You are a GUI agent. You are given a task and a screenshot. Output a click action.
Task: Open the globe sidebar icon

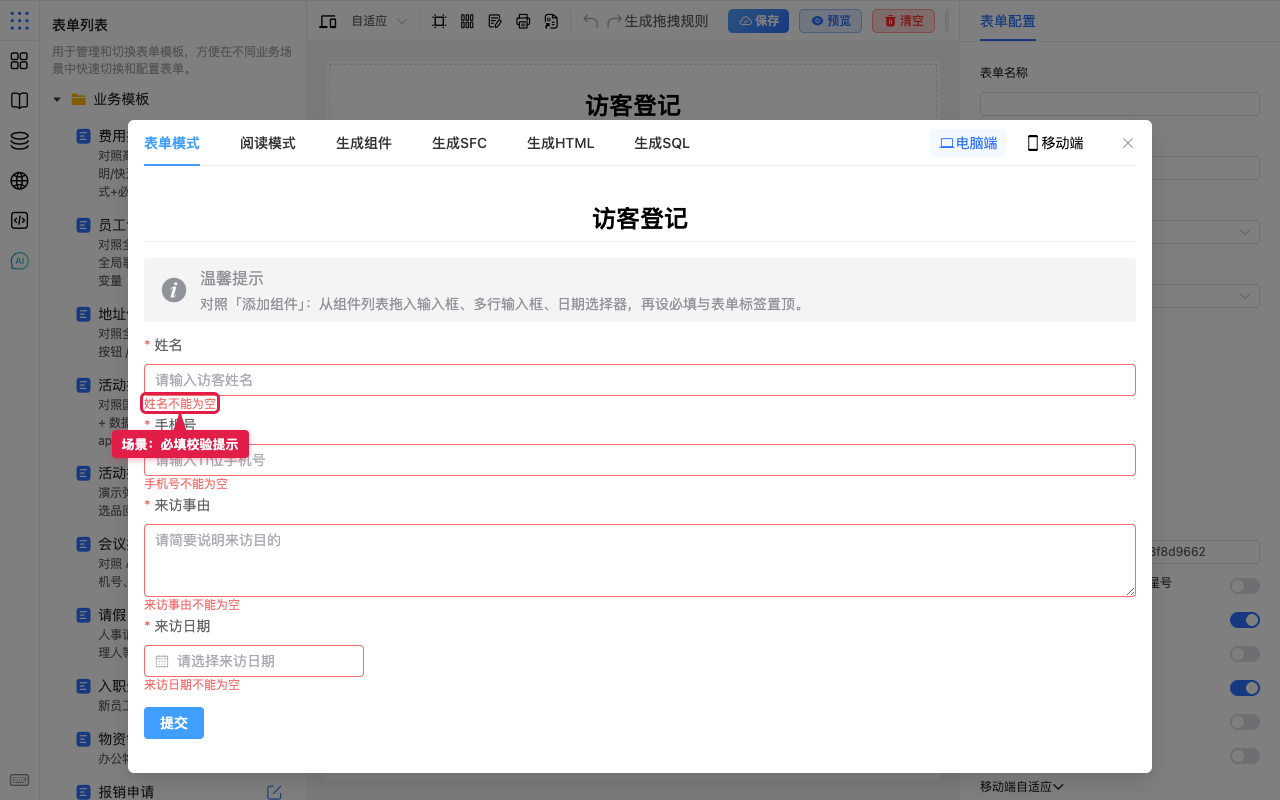(x=19, y=181)
